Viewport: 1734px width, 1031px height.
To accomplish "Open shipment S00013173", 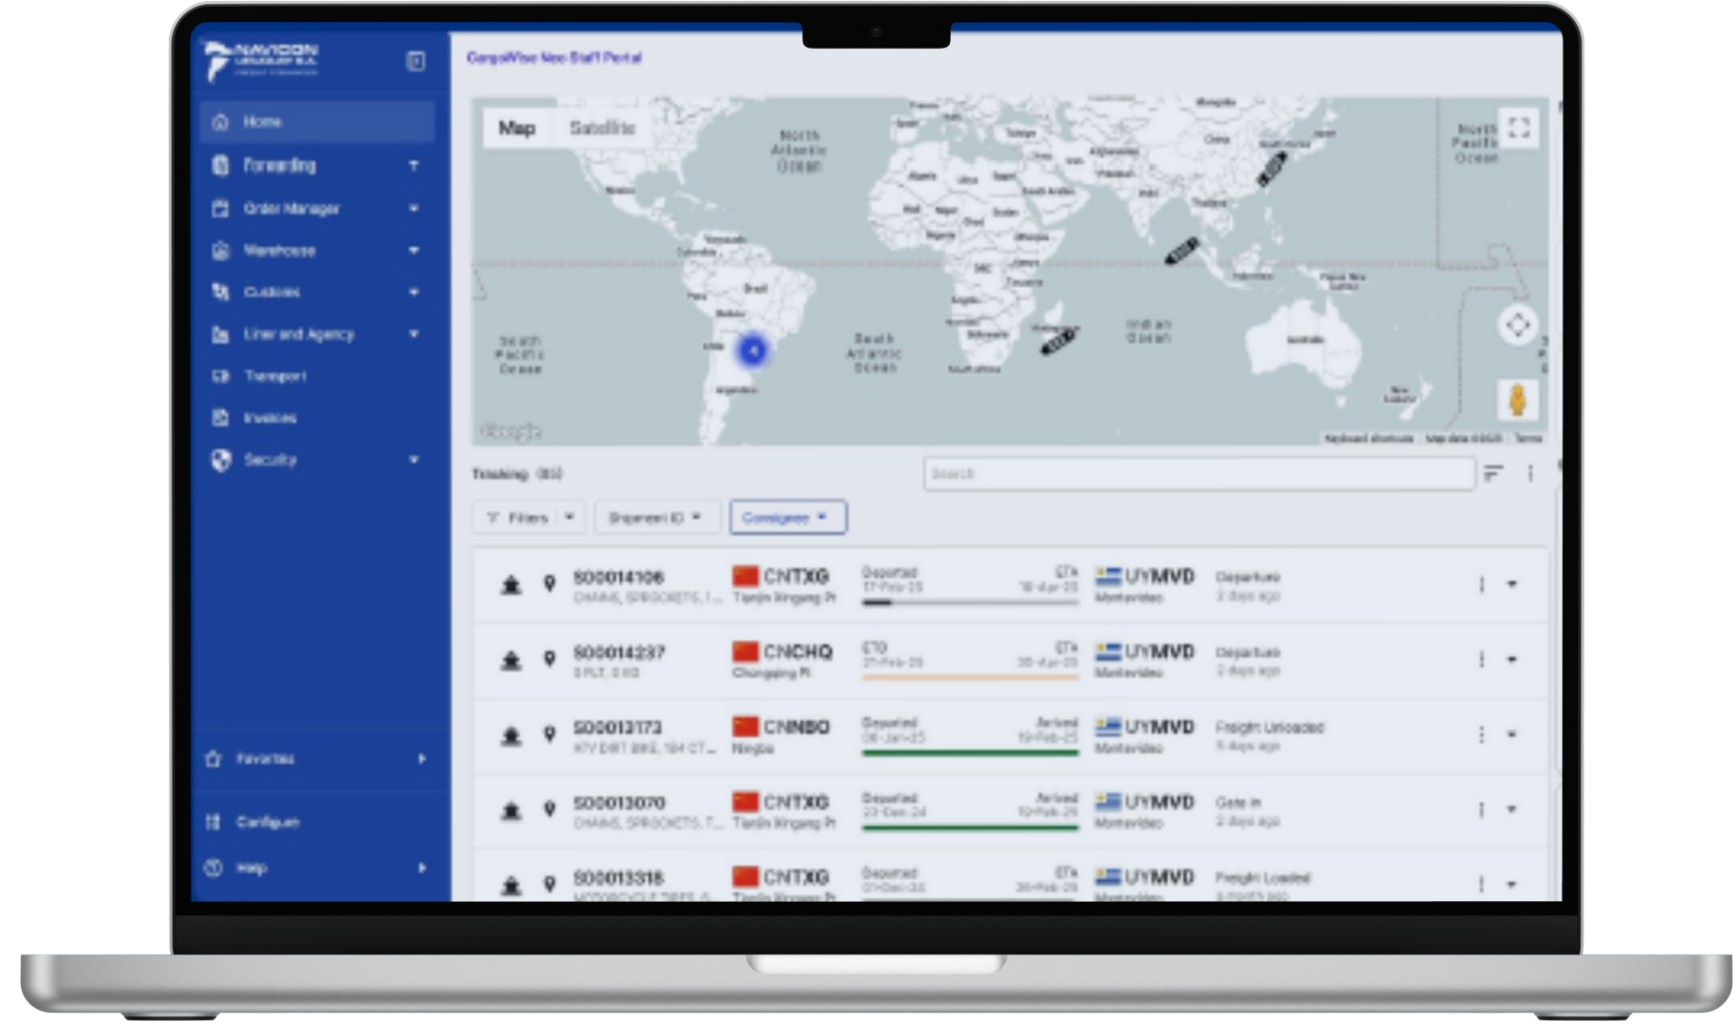I will (x=618, y=728).
